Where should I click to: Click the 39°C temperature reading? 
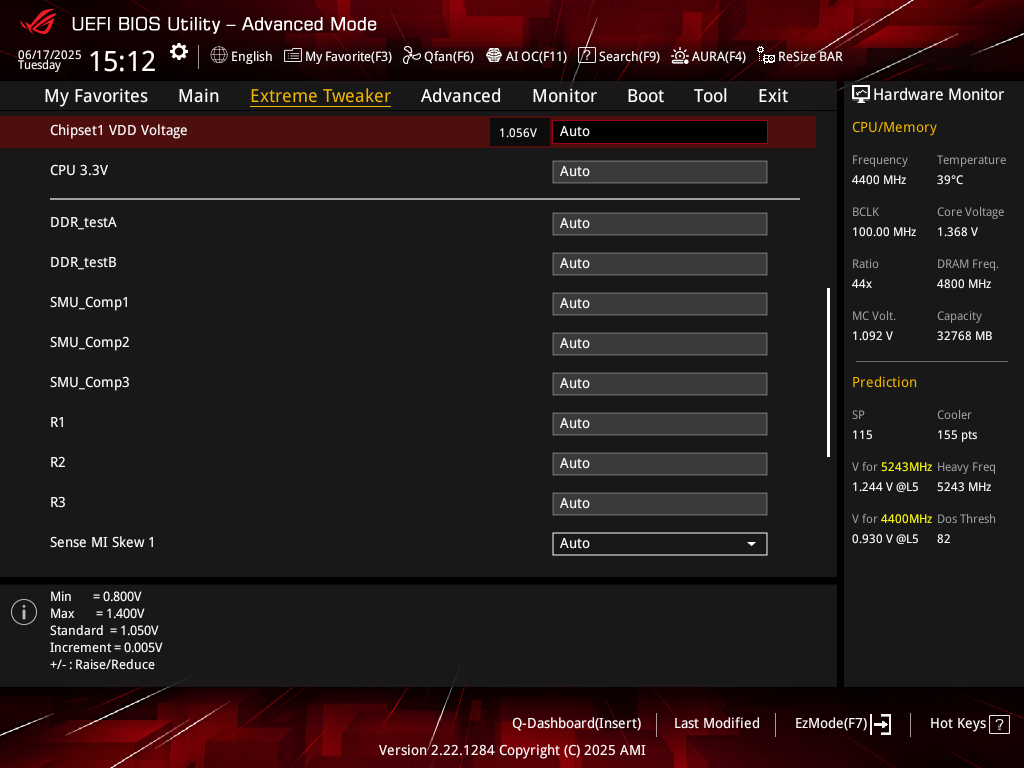coord(950,180)
